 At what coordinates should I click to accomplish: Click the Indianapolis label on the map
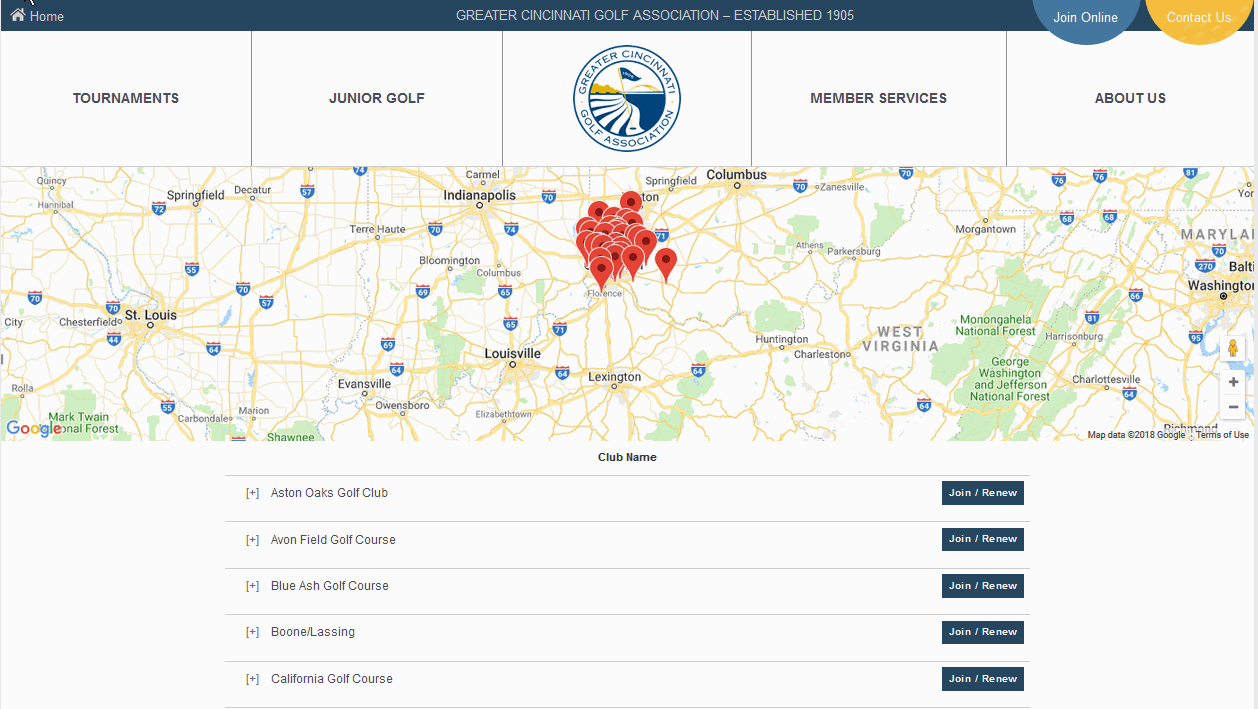(x=480, y=195)
